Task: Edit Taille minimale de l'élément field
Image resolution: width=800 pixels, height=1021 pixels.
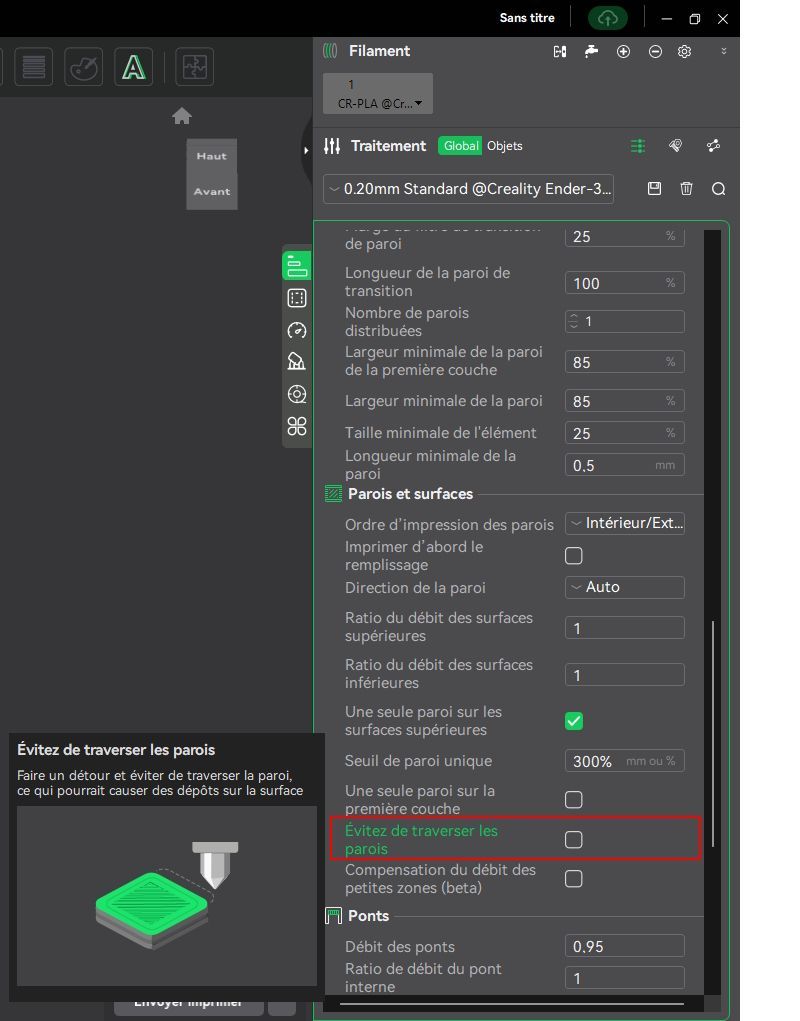Action: click(x=625, y=433)
